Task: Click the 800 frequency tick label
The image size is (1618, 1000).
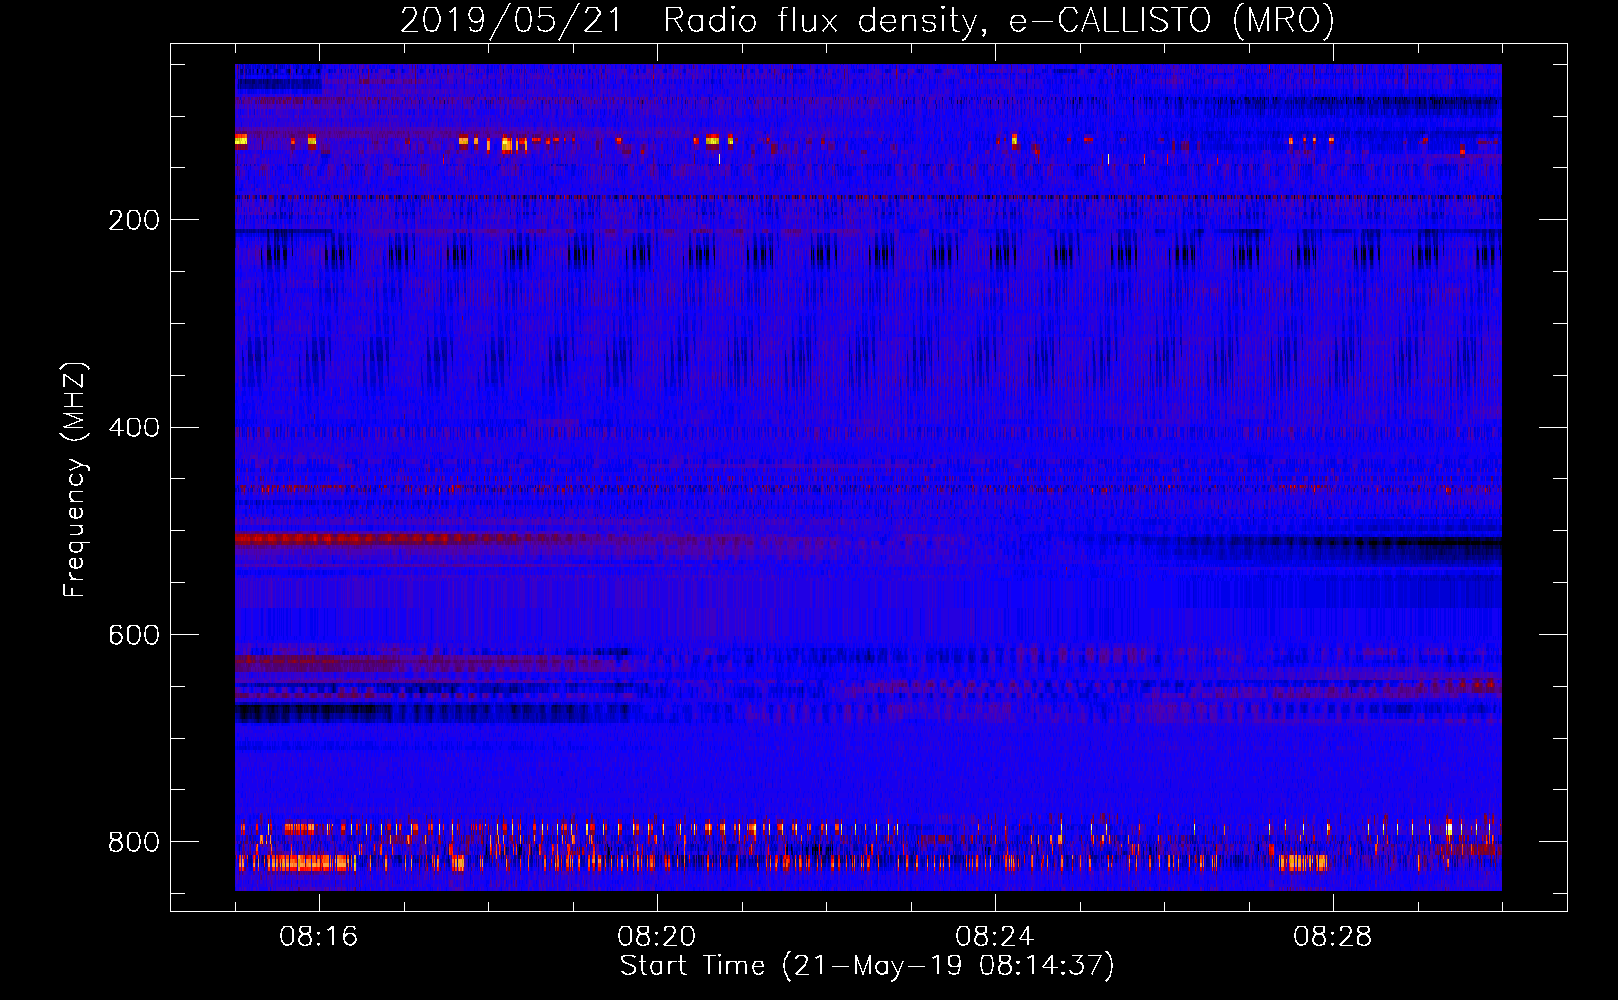Action: [x=134, y=842]
